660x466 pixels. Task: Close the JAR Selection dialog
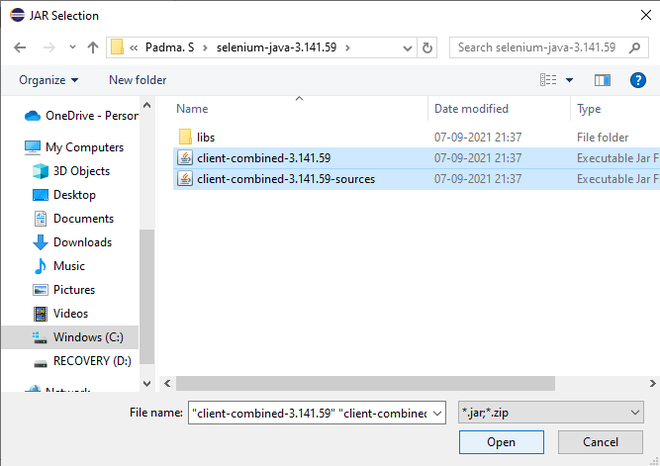[646, 15]
